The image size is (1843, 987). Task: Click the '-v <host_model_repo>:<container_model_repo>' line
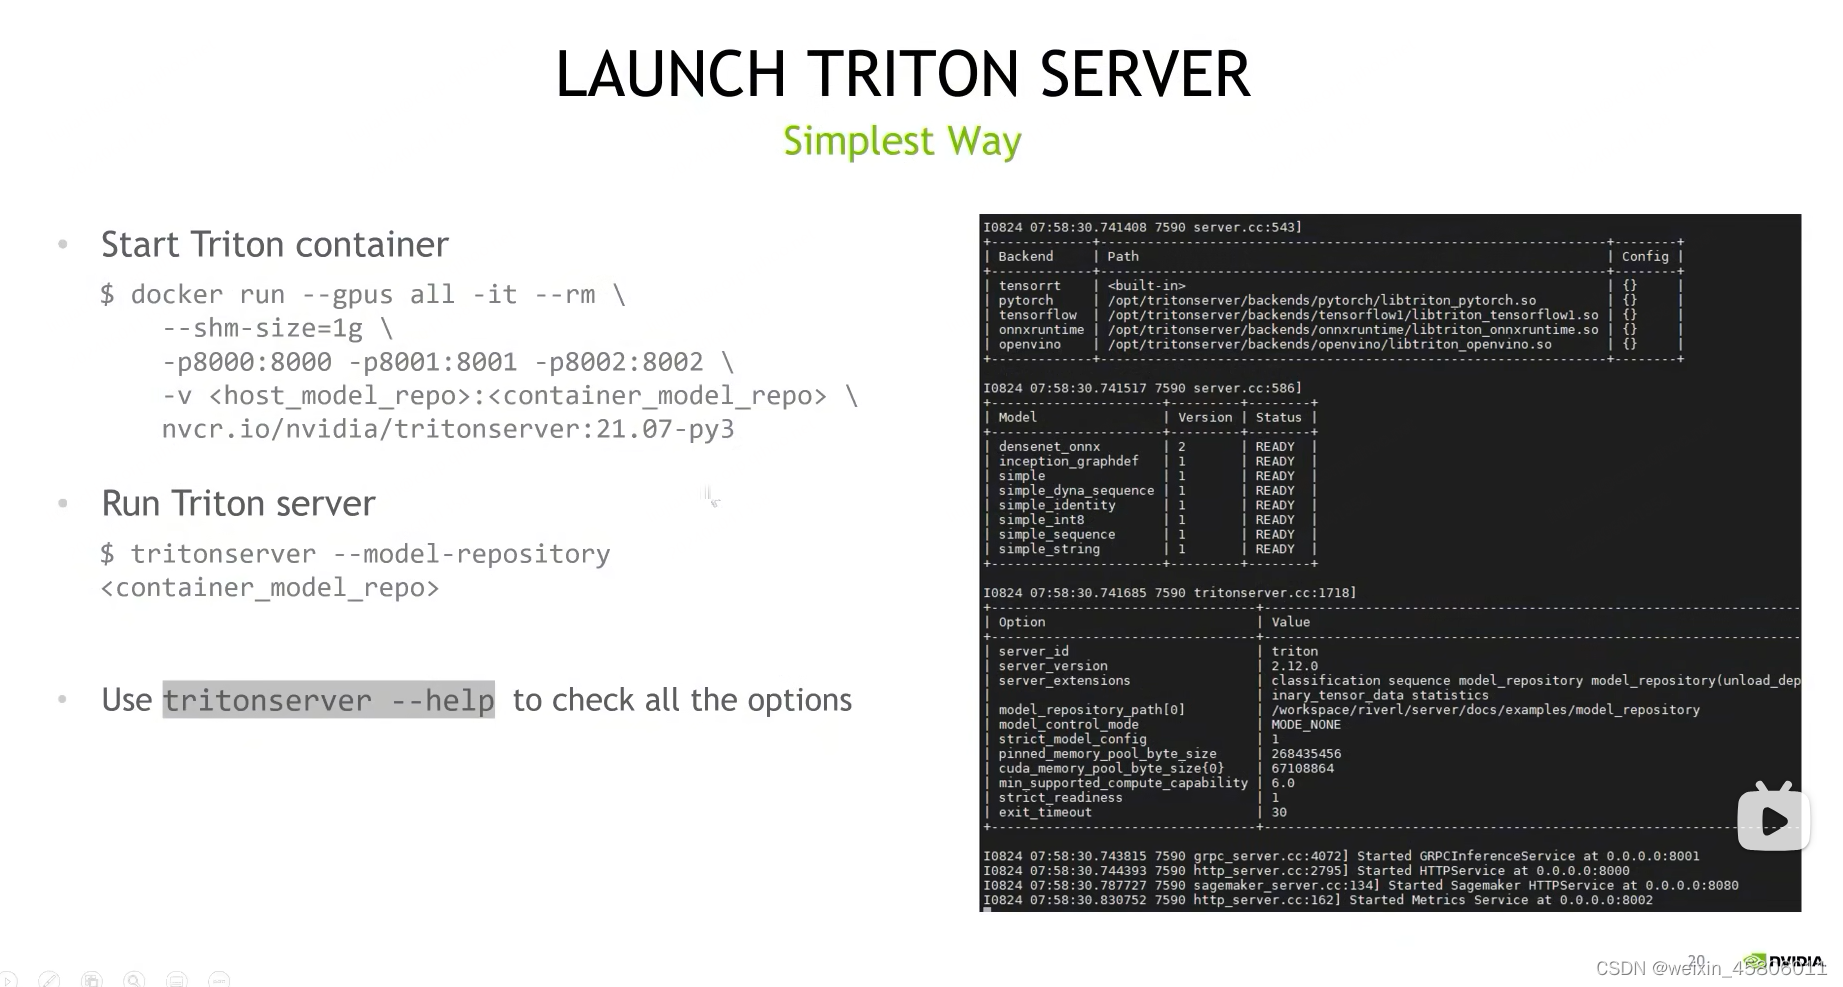510,396
